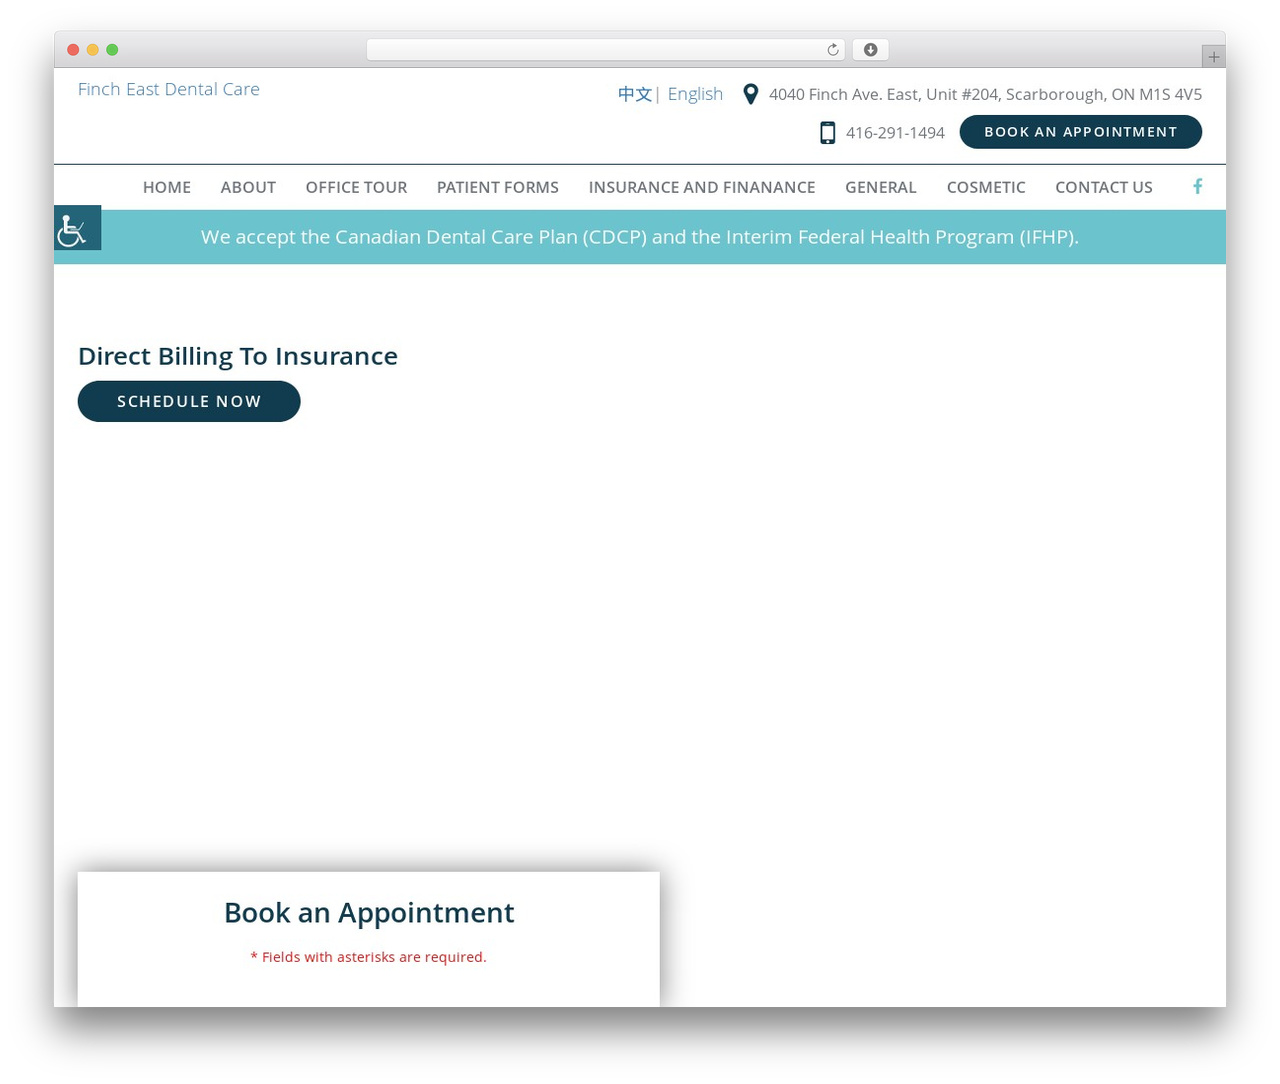Click the 'Fields with asterisks are required' note
Screen dimensions: 1280x1084
click(368, 957)
